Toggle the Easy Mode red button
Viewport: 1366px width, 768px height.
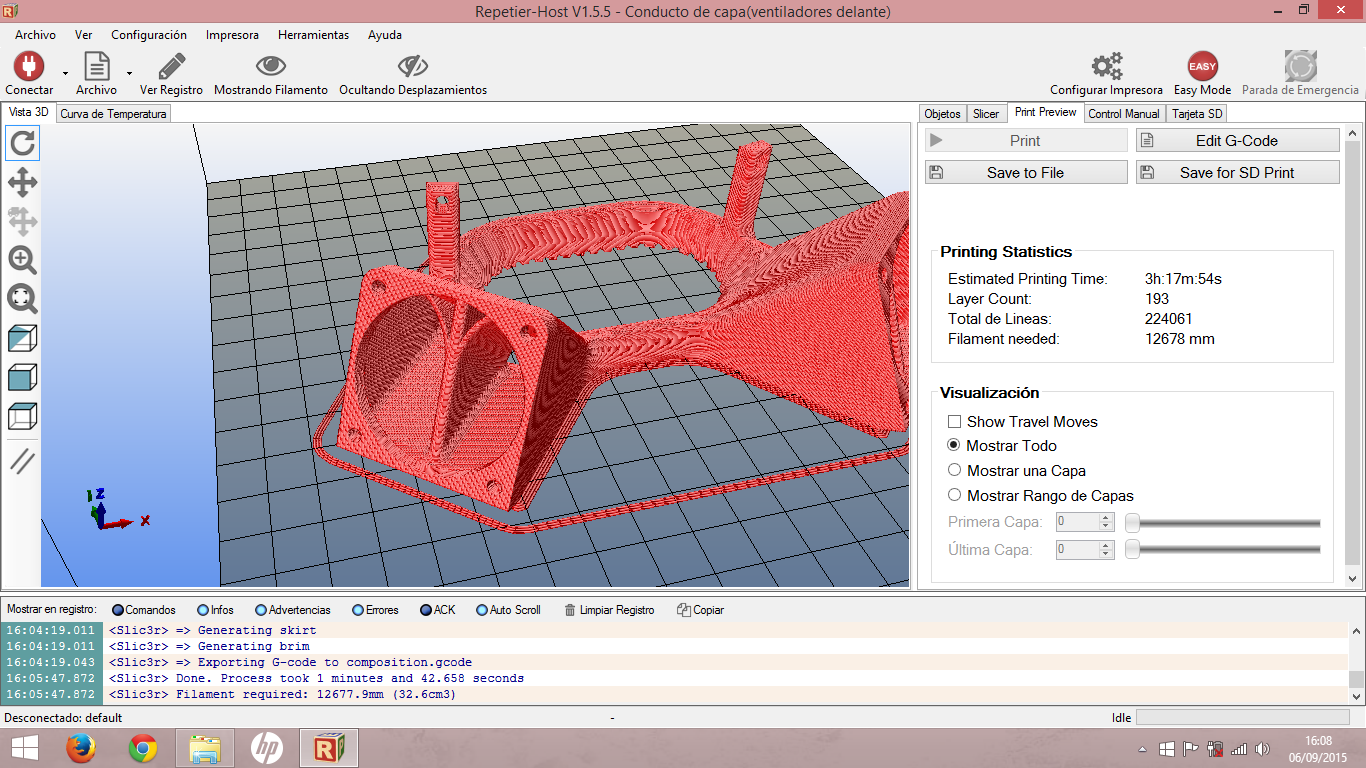pyautogui.click(x=1202, y=66)
